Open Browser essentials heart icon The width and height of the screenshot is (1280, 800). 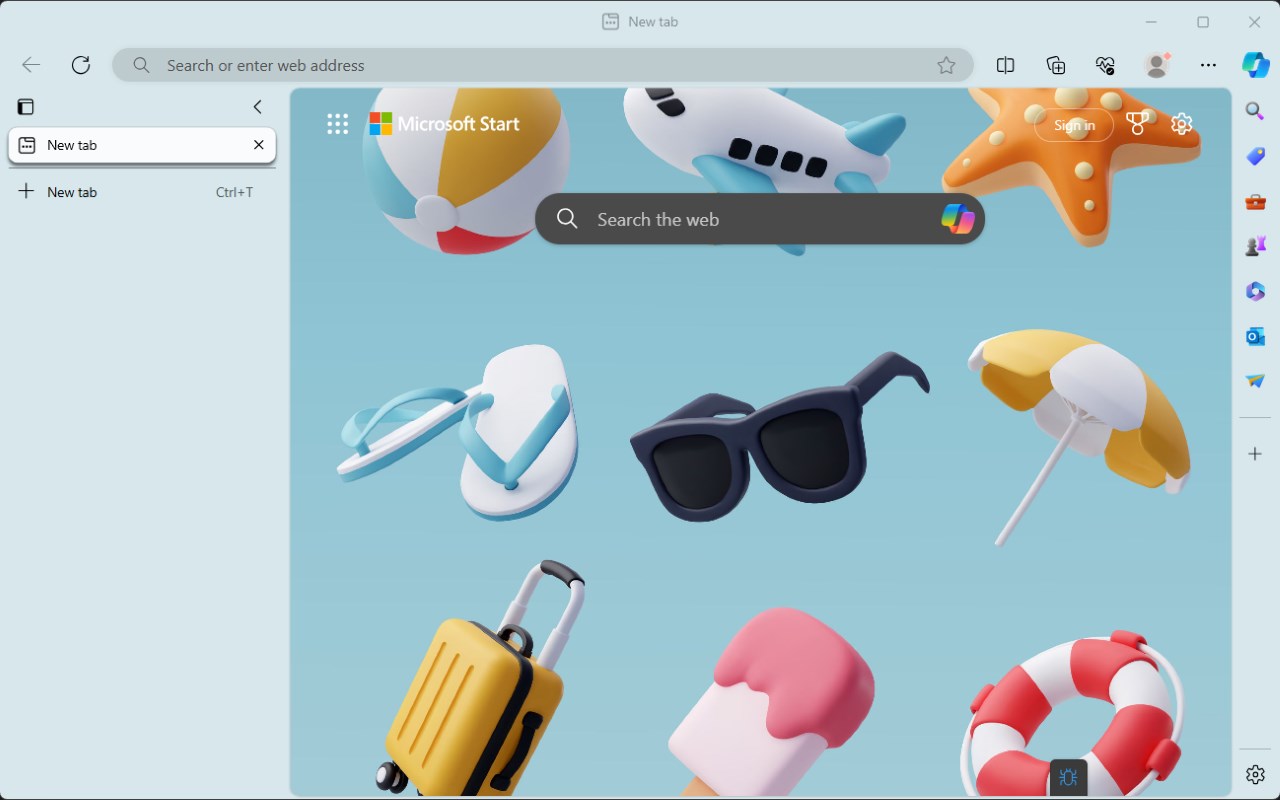point(1105,65)
